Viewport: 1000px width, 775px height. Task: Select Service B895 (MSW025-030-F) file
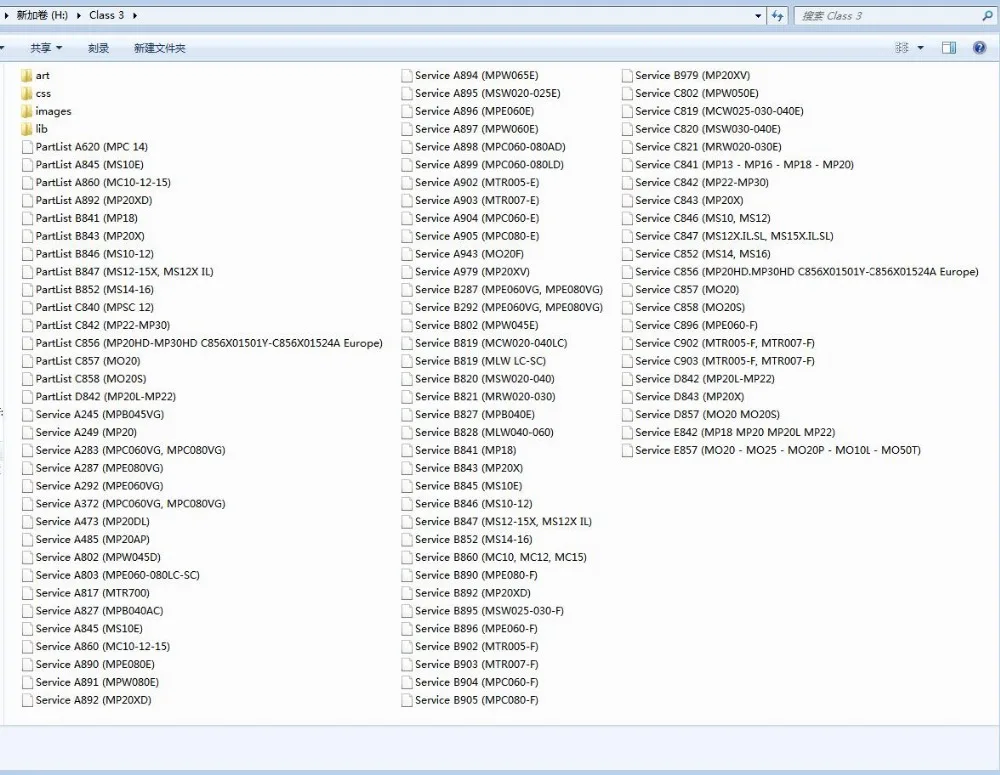click(x=489, y=611)
